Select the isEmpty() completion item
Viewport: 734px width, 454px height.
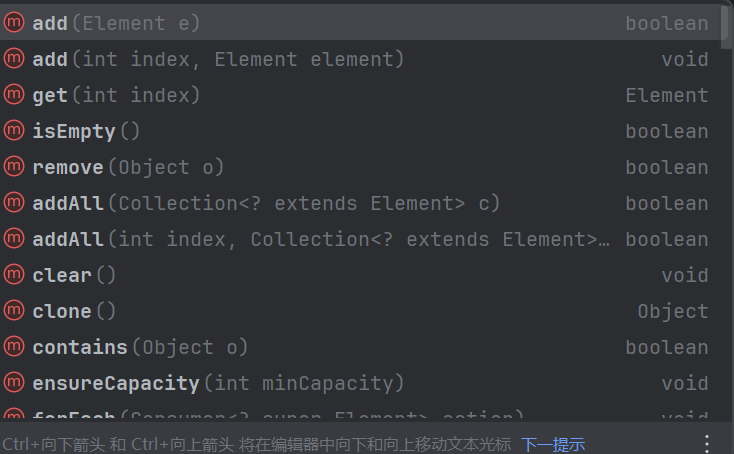(x=86, y=131)
